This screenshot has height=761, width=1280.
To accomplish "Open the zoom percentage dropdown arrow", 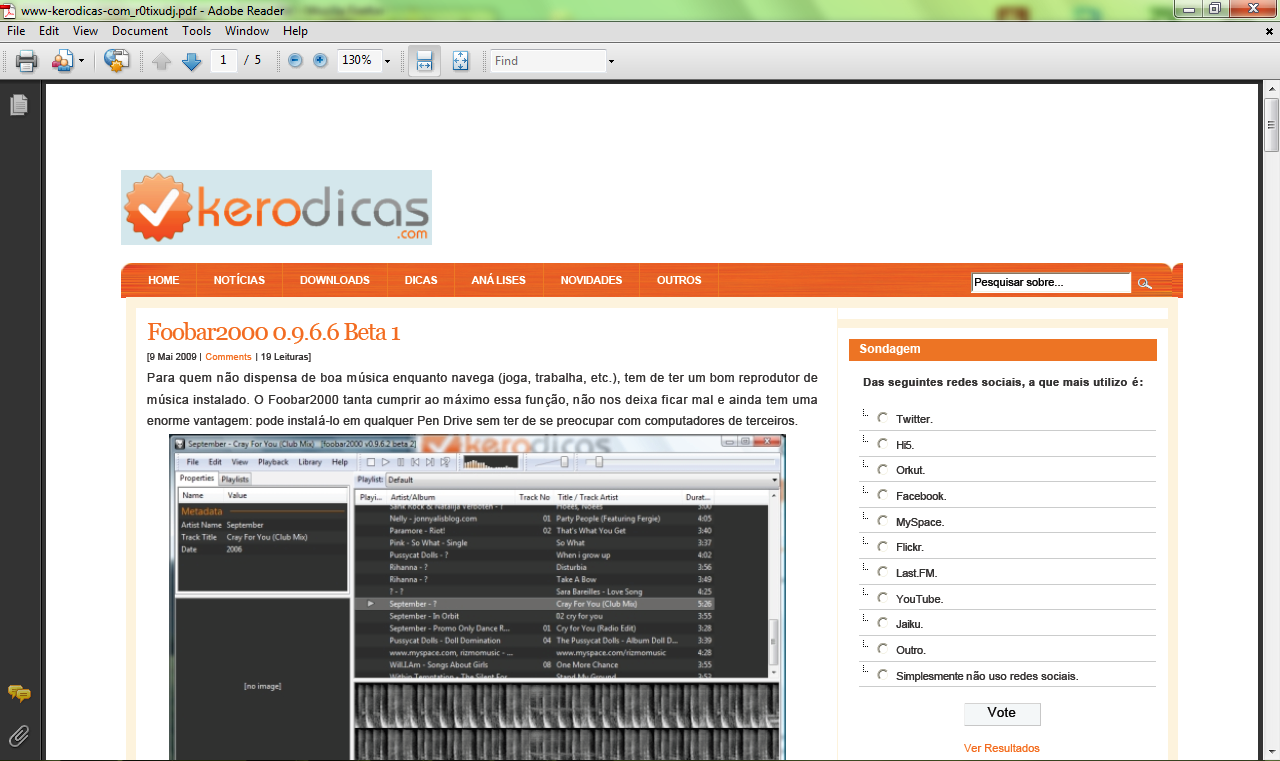I will pyautogui.click(x=387, y=61).
